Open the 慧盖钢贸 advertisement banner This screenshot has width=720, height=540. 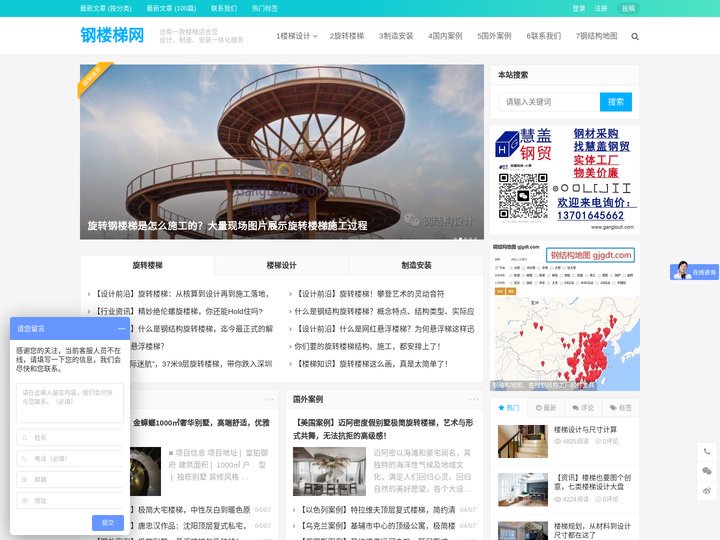pos(565,180)
